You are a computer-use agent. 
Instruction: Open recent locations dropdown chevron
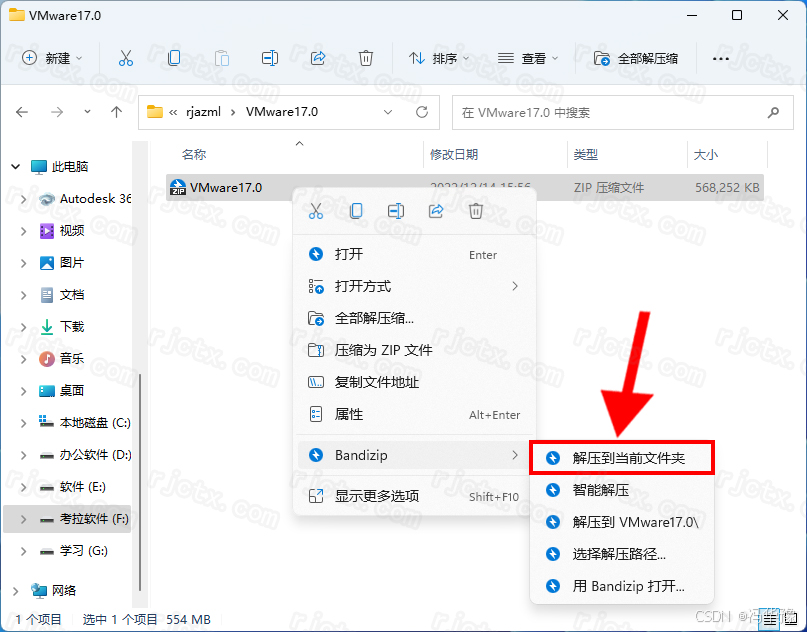87,112
